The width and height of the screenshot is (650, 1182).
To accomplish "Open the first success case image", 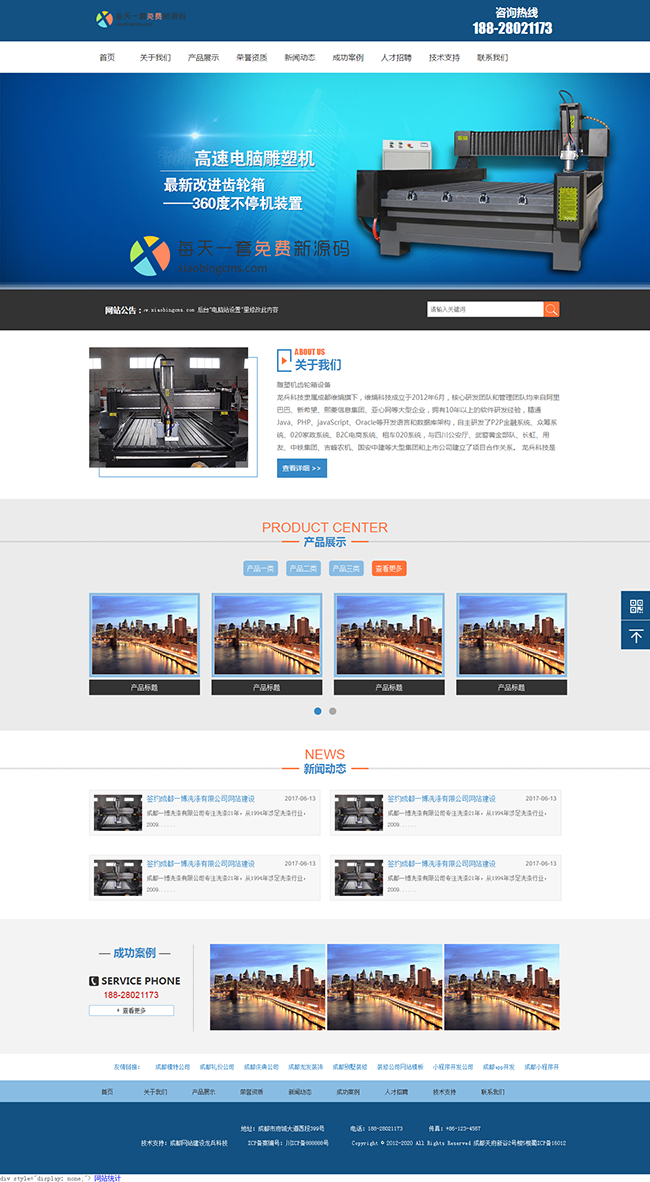I will 268,987.
